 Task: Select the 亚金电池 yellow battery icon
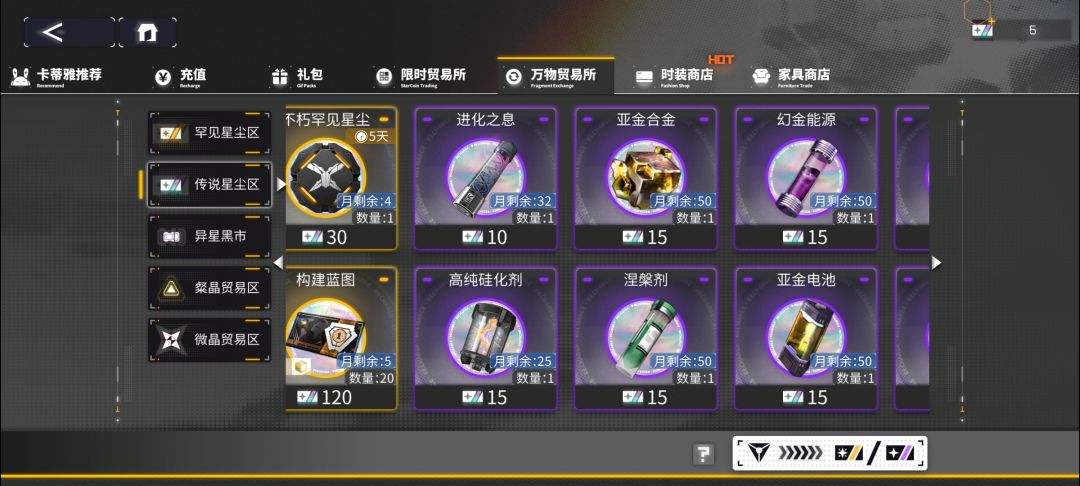click(x=806, y=337)
